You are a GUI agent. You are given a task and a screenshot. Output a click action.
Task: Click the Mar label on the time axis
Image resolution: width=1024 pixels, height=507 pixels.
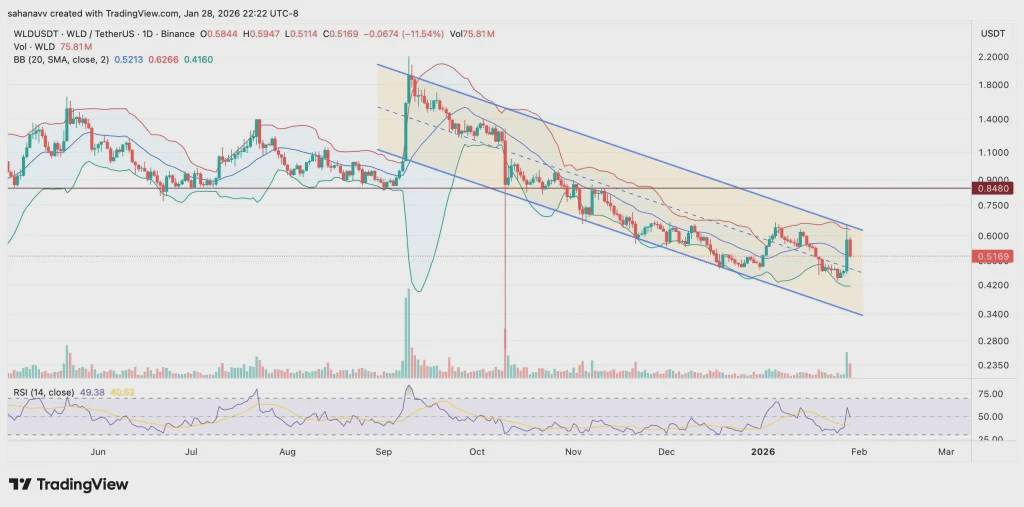click(x=946, y=451)
